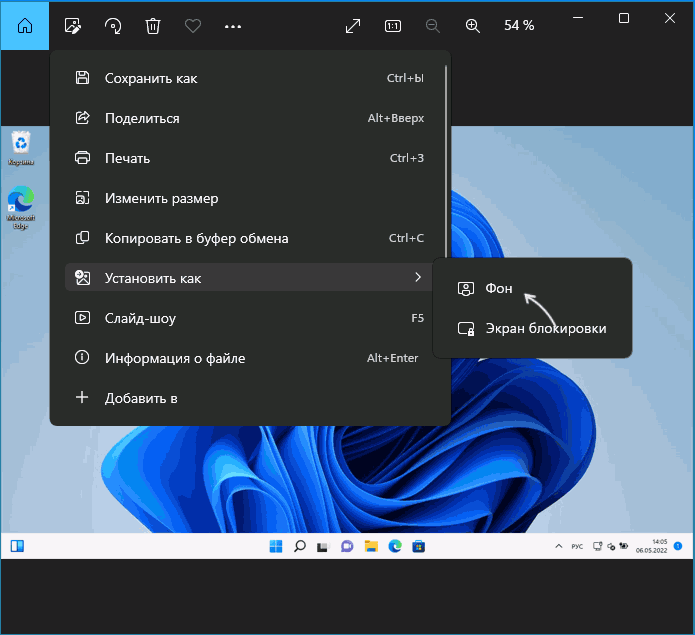Open the Edit image tool
The width and height of the screenshot is (695, 635).
click(71, 25)
